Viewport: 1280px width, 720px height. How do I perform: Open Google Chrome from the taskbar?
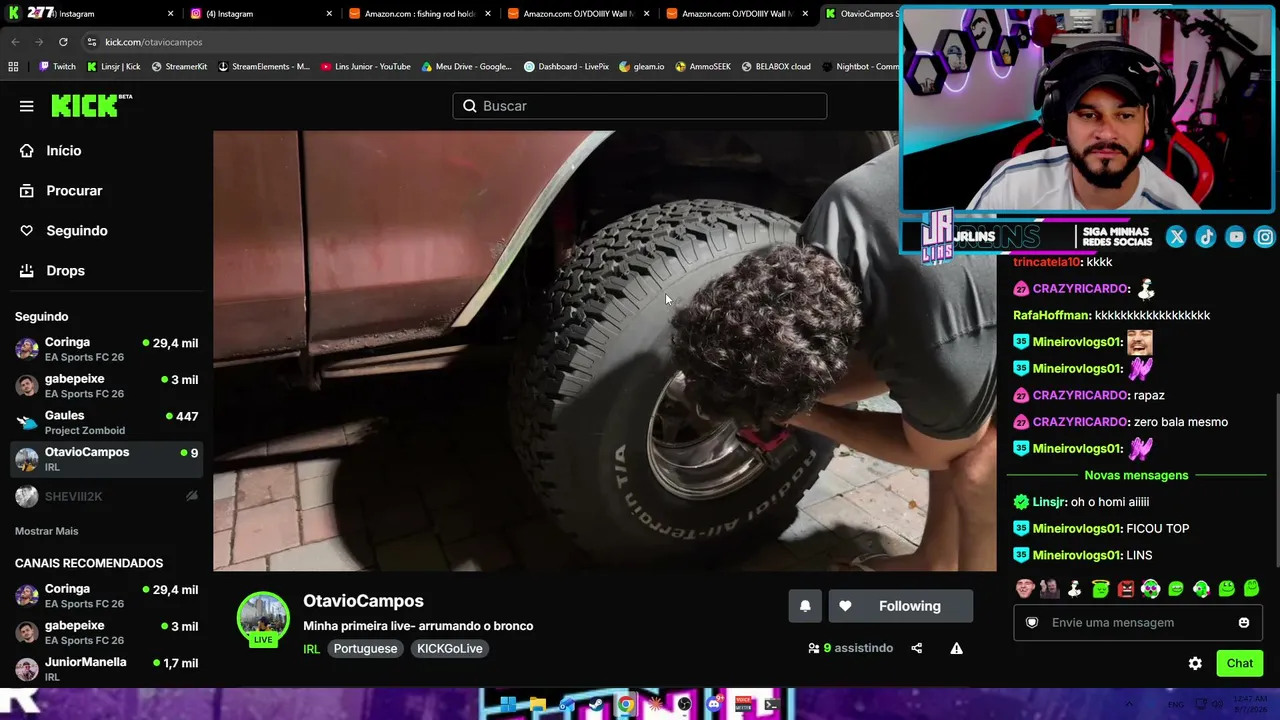click(x=626, y=705)
